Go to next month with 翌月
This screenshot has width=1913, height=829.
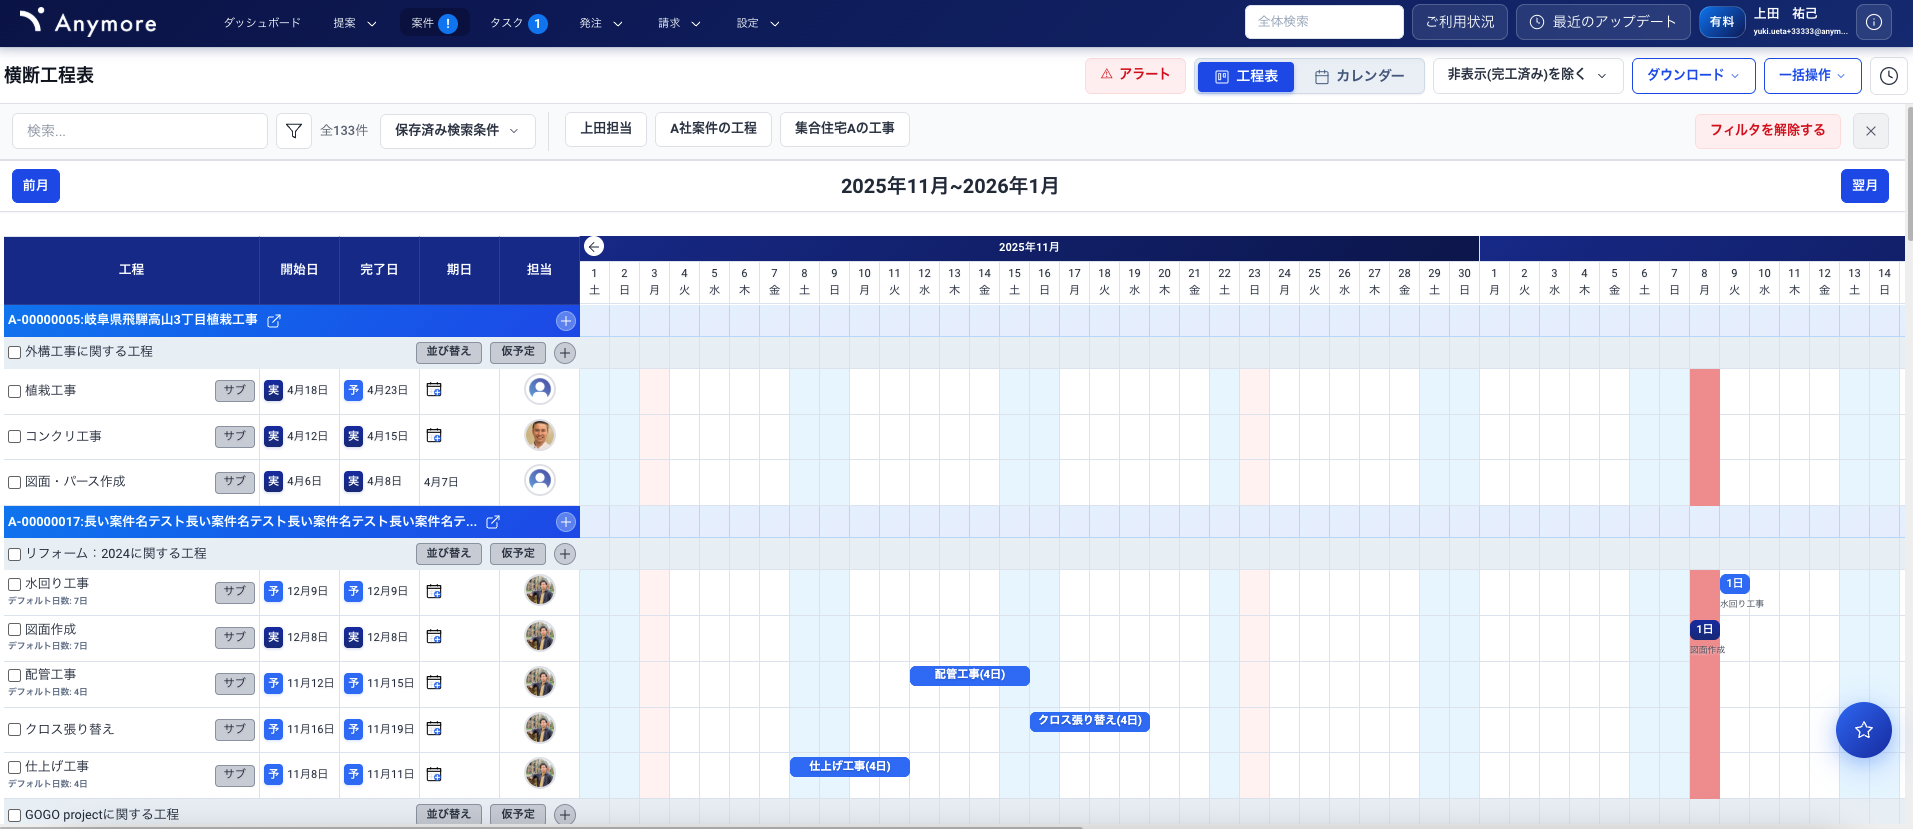coord(1865,186)
